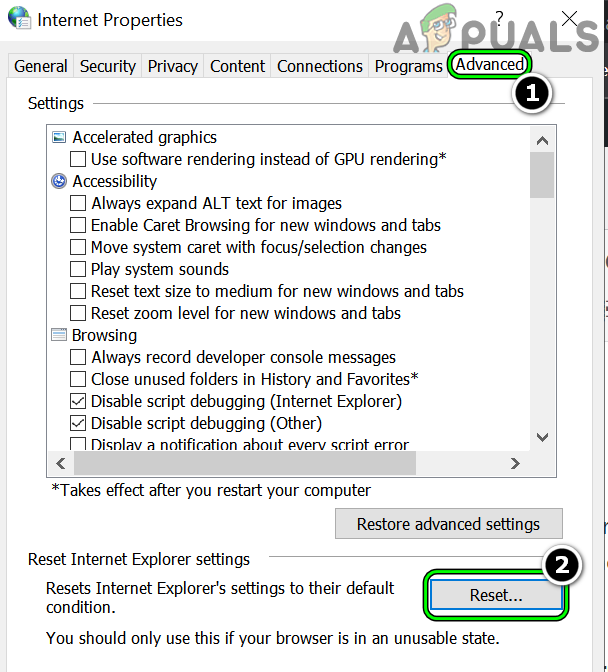Close the Internet Properties dialog
608x672 pixels.
(x=569, y=18)
